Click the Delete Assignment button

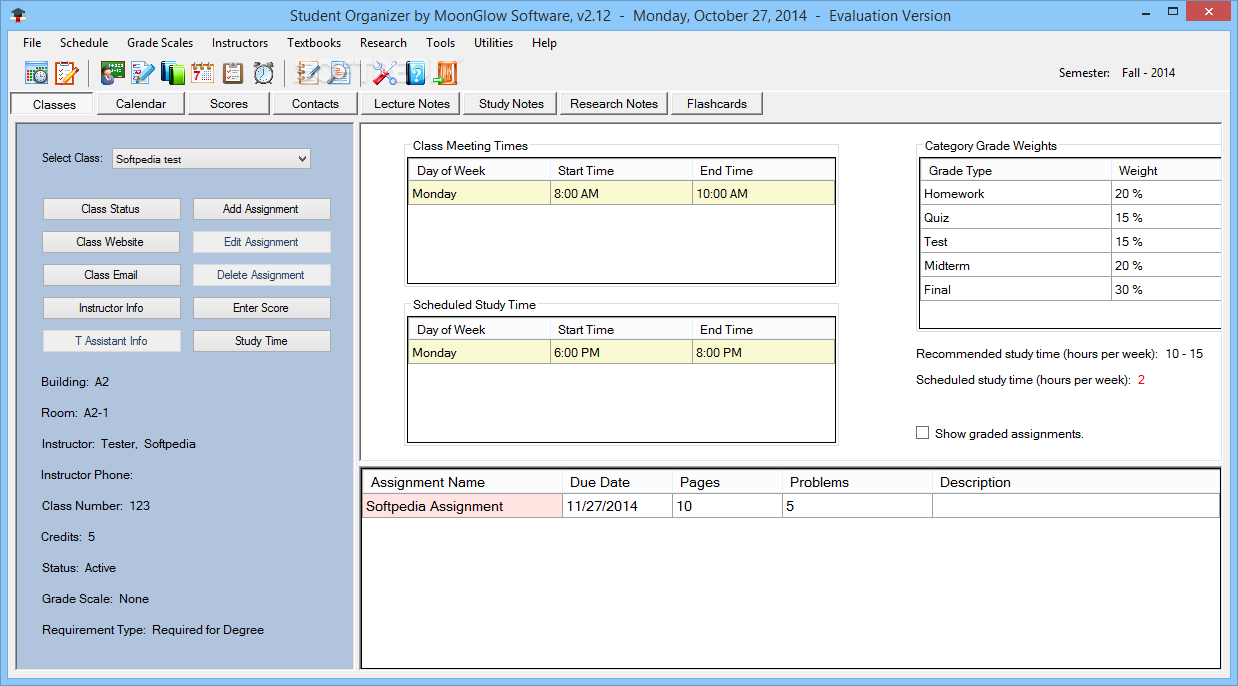(x=261, y=275)
